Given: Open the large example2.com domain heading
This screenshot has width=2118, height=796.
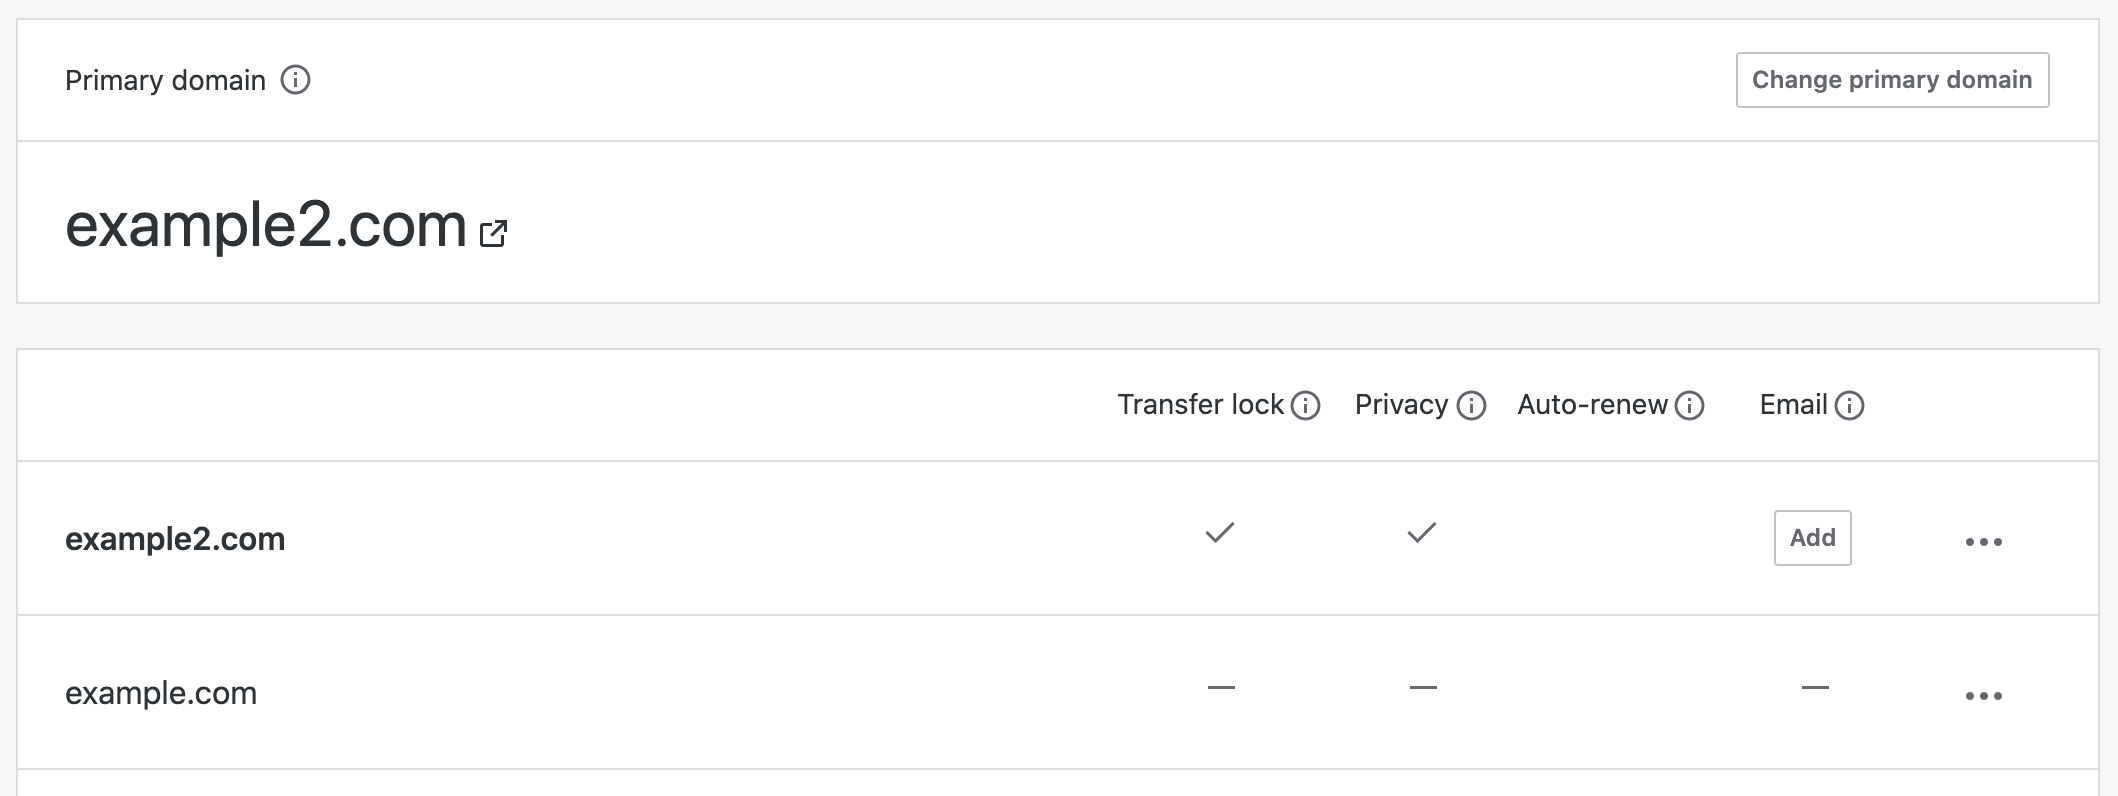Looking at the screenshot, I should (x=266, y=226).
